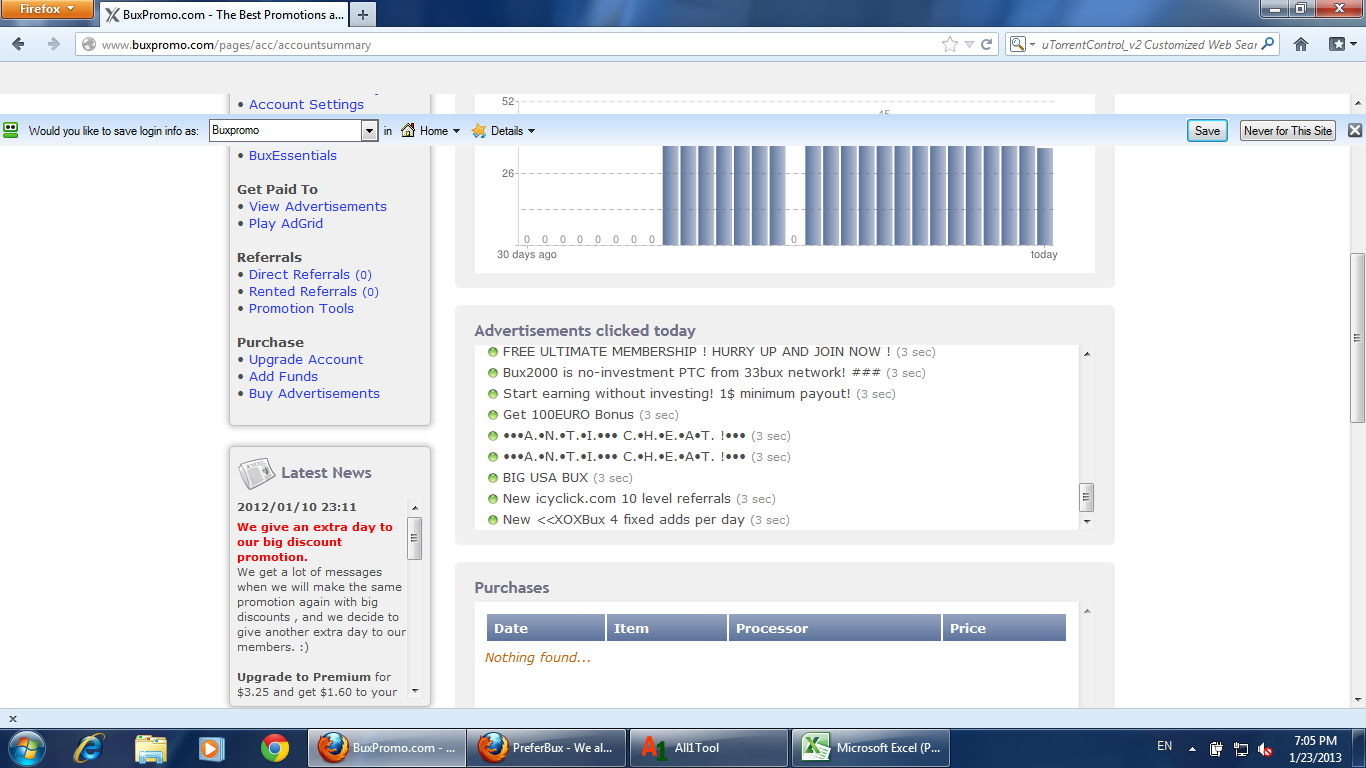Click the browser Back arrow button

coord(19,44)
